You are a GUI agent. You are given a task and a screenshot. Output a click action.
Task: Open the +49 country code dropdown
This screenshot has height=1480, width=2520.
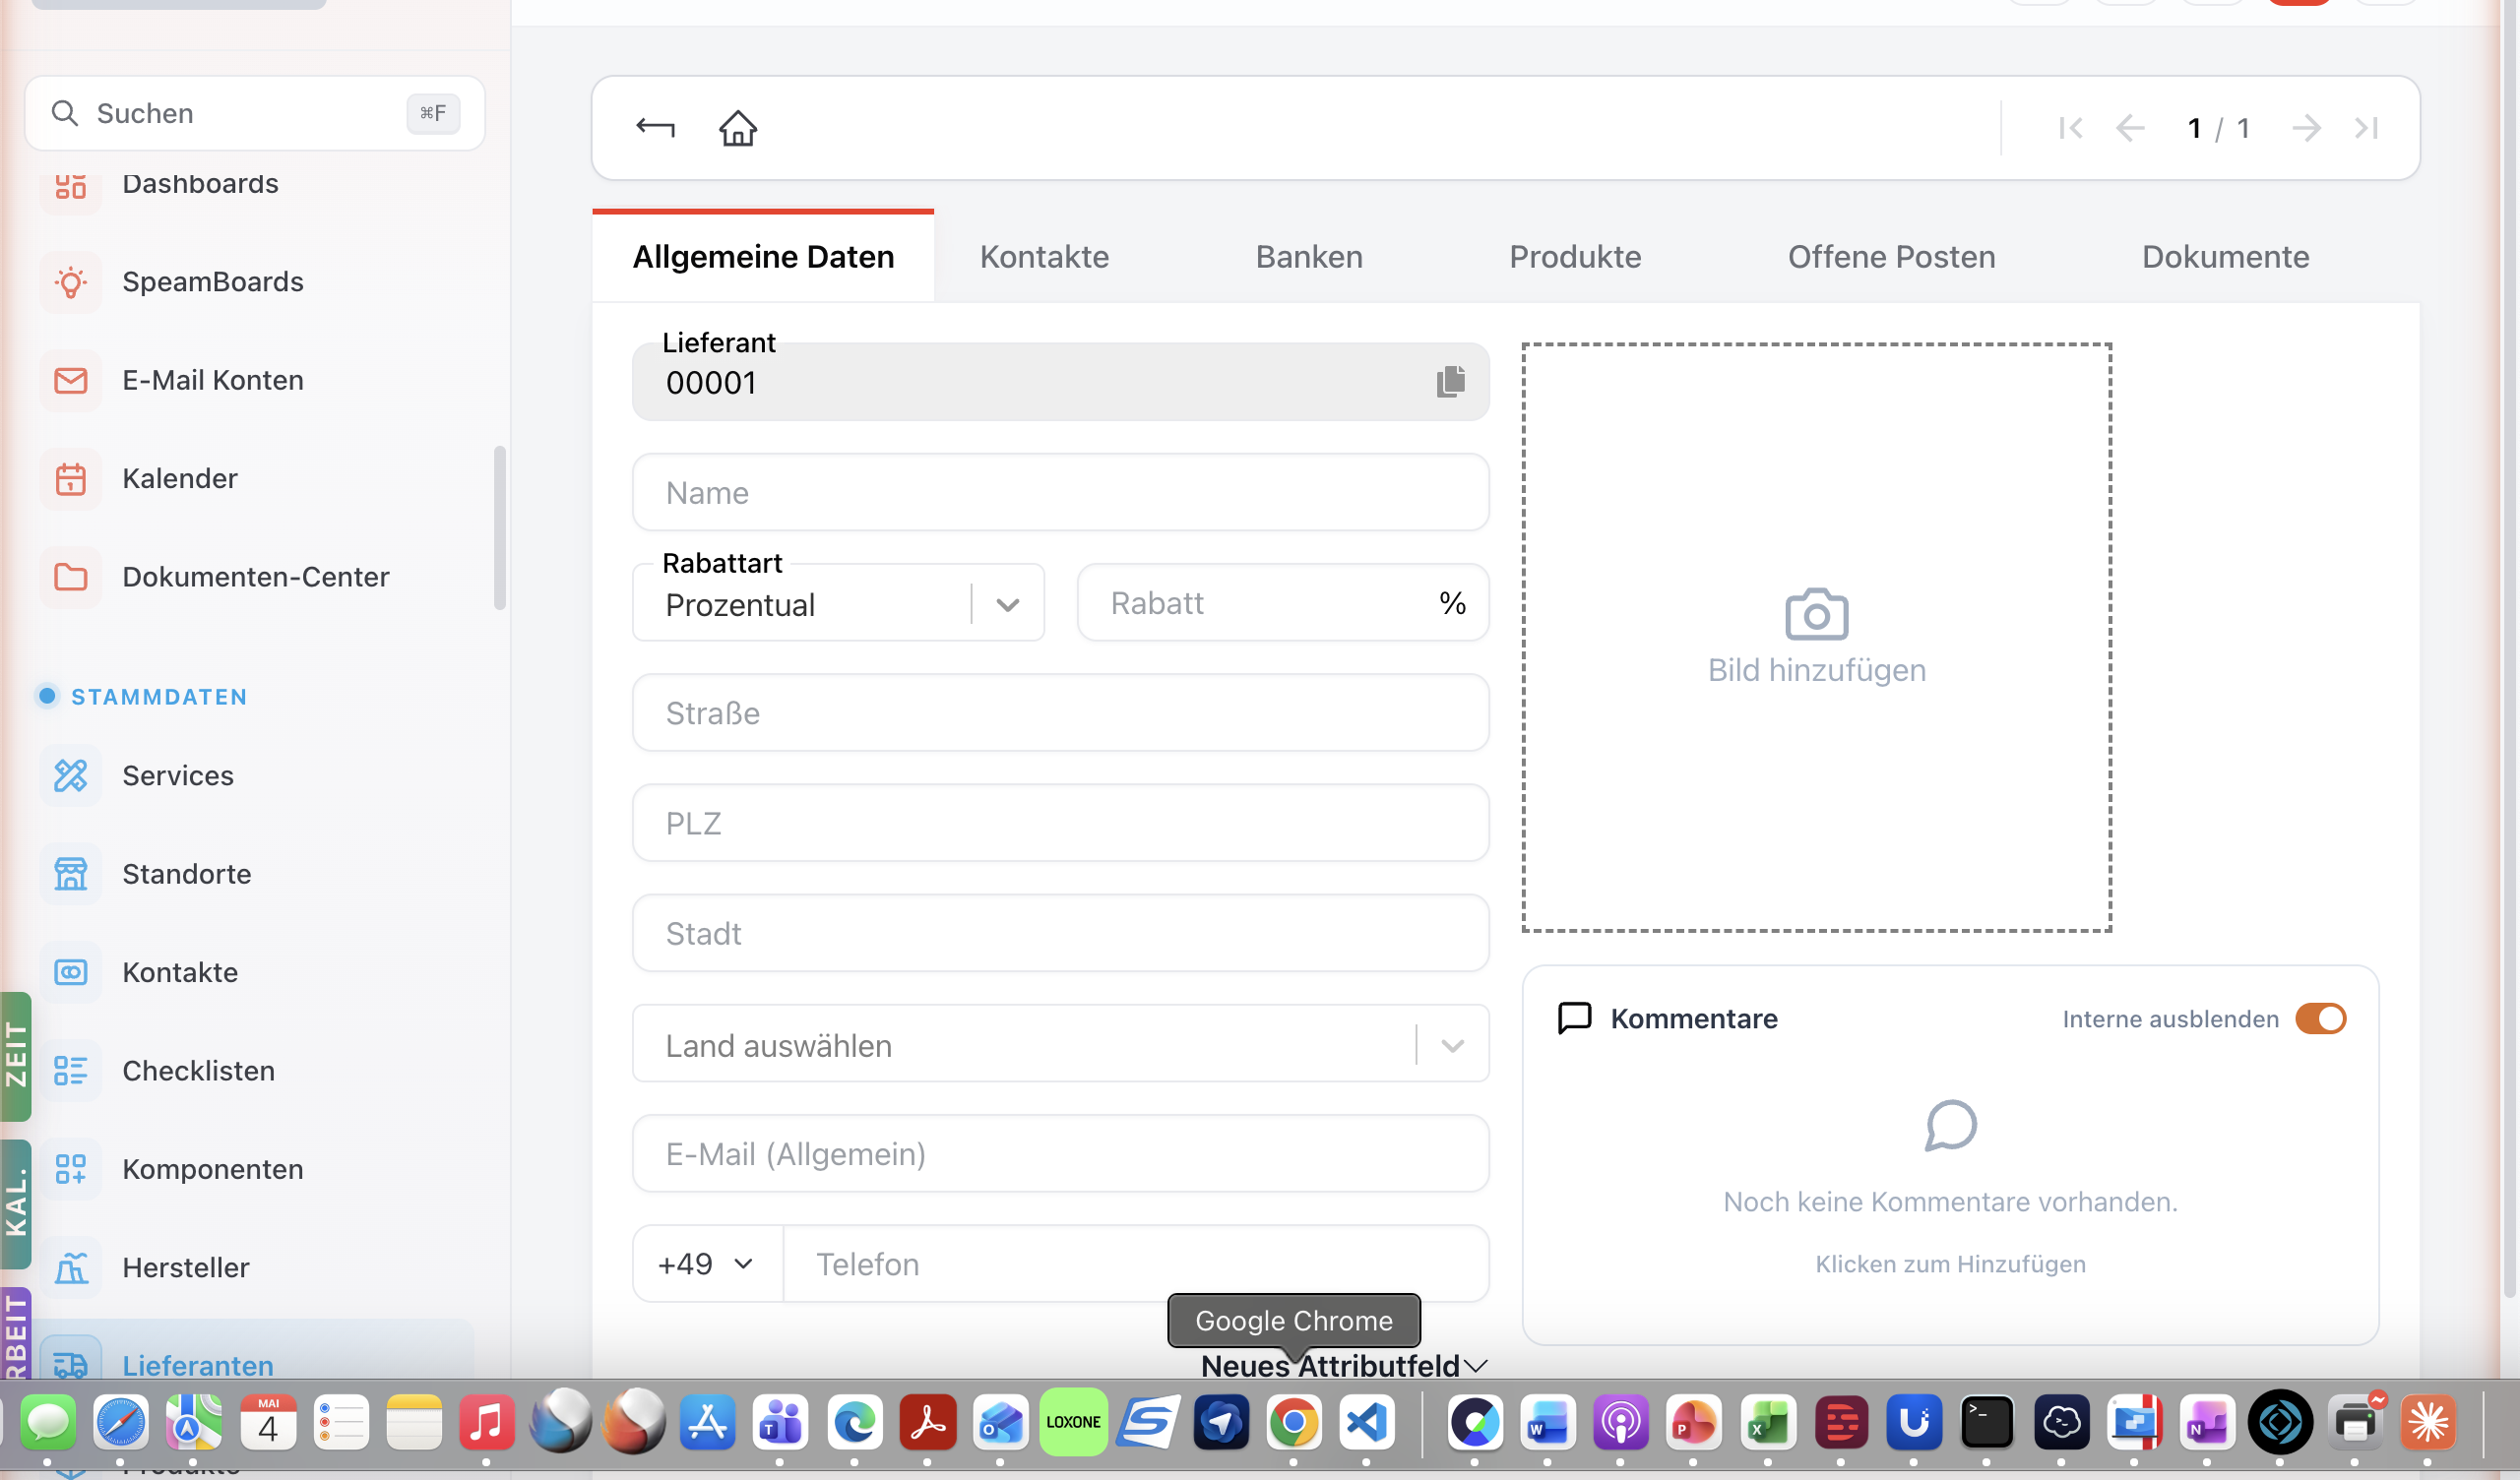coord(707,1264)
